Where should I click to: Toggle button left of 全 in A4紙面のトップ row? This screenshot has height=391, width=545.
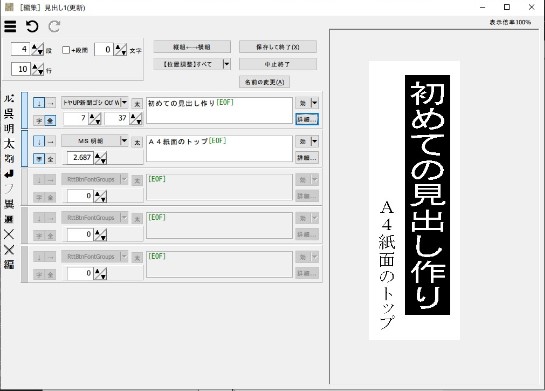39,159
